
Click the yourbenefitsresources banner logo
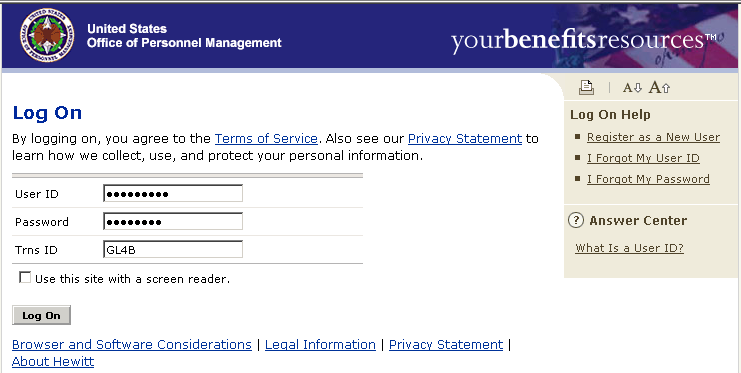point(583,40)
